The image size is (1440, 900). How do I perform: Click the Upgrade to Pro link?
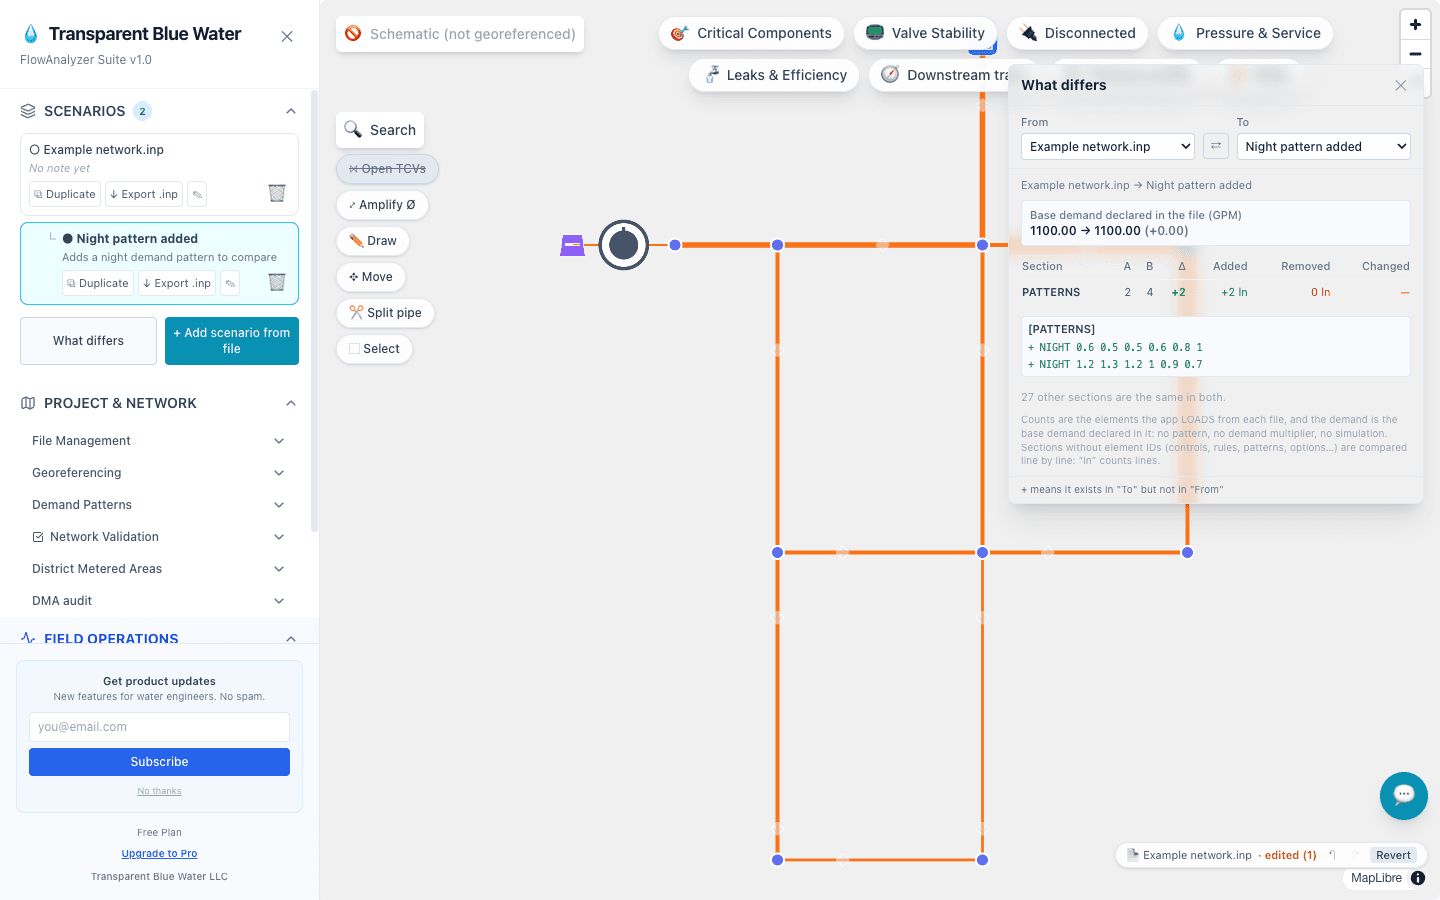[159, 854]
